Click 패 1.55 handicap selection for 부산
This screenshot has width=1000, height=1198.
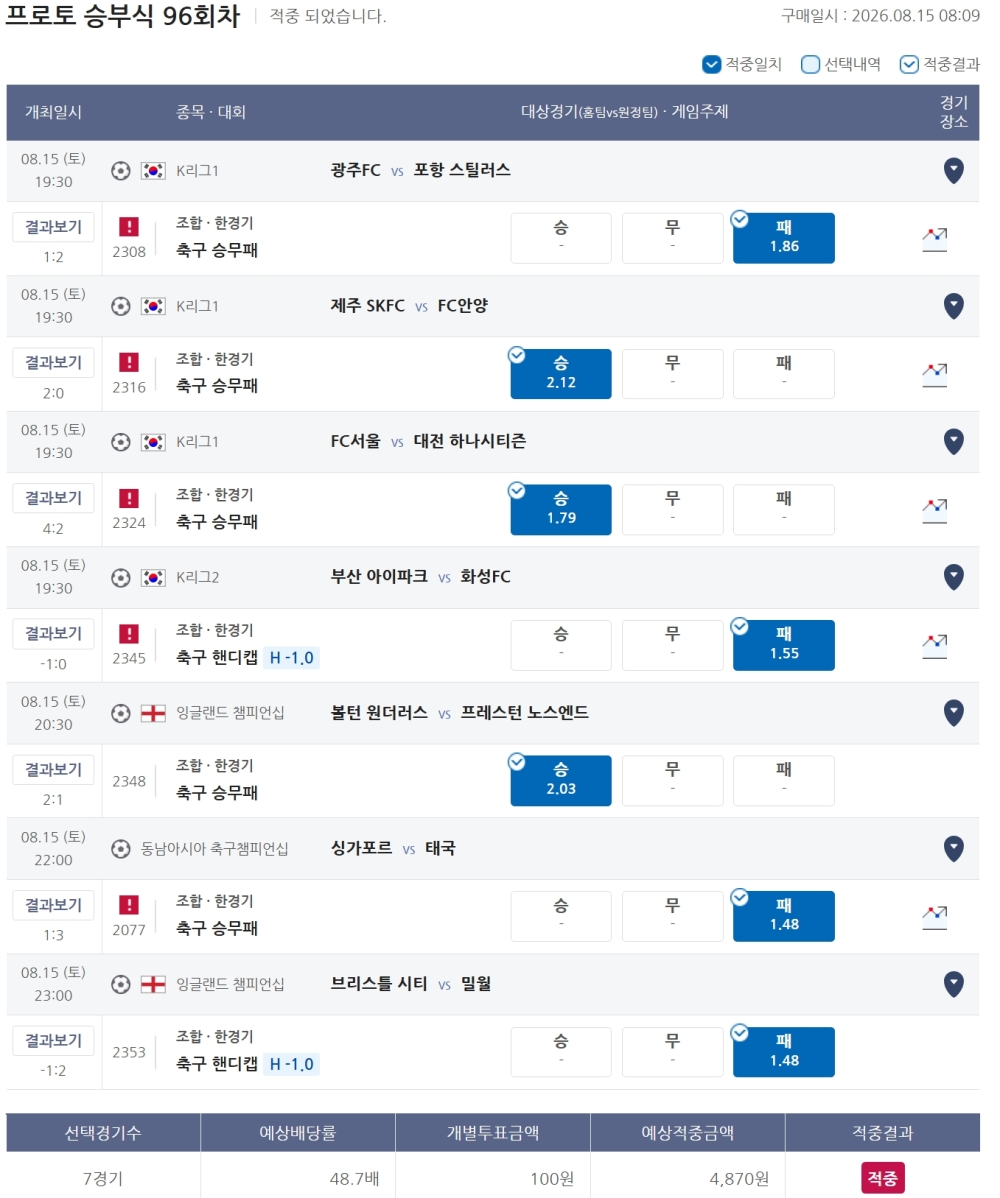784,645
